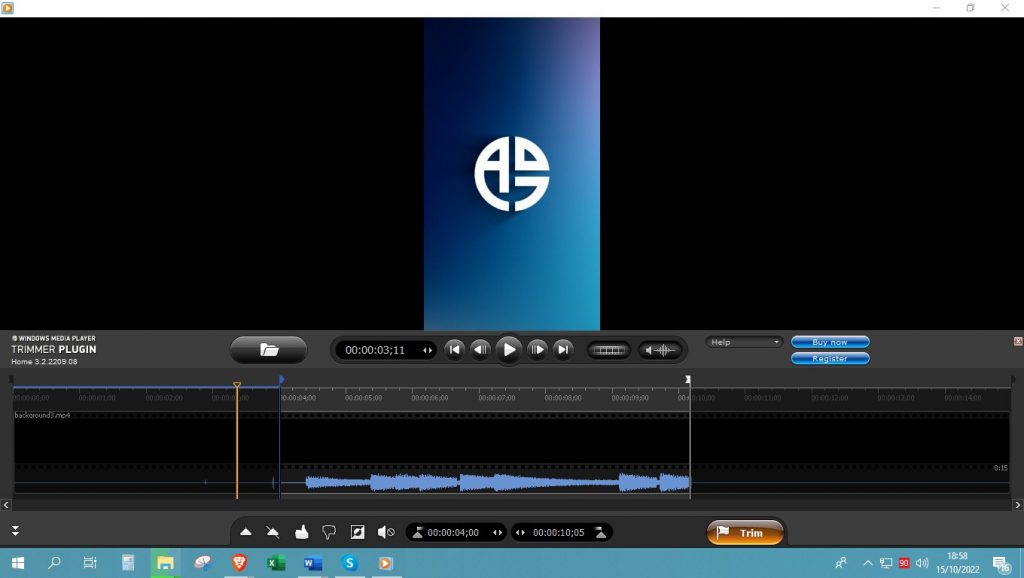1024x578 pixels.
Task: Jump to the next marker
Action: tap(563, 350)
